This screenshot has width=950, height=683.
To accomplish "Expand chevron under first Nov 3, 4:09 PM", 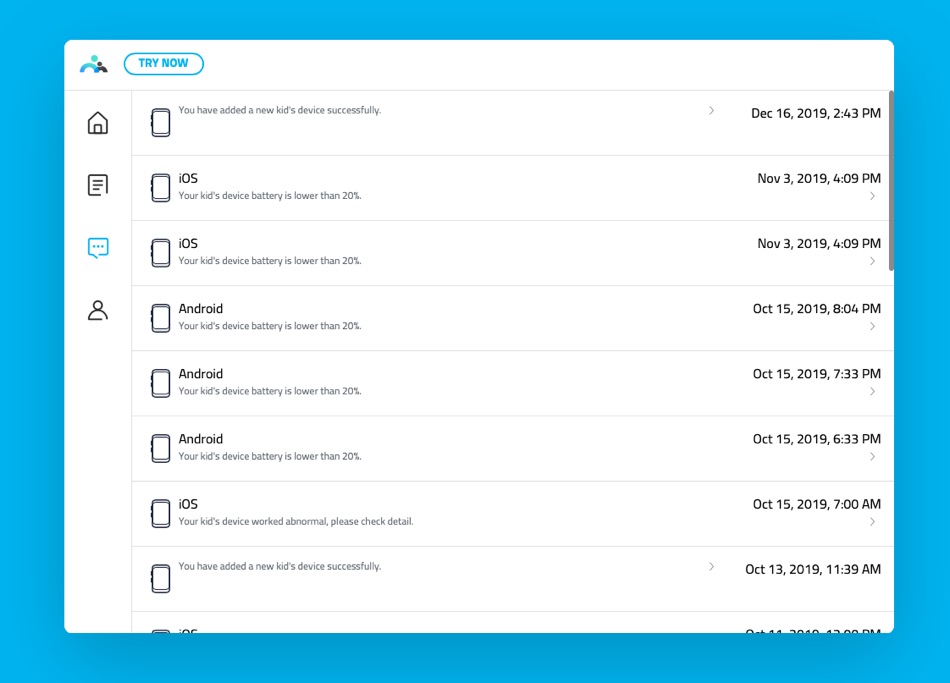I will 872,196.
